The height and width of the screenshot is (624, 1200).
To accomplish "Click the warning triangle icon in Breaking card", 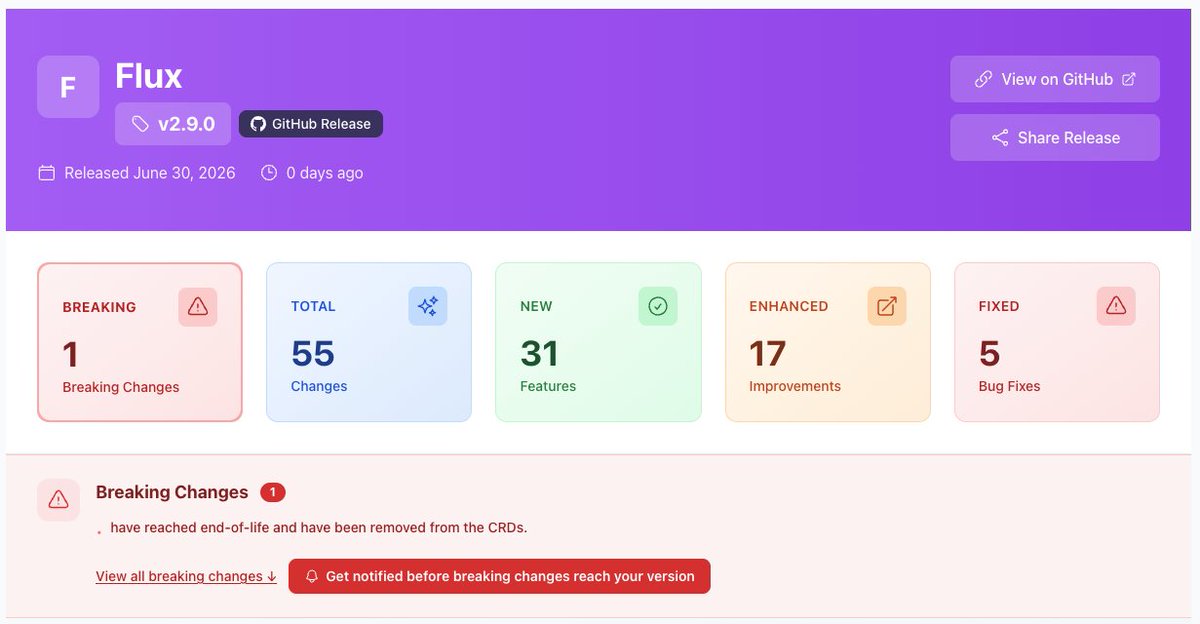I will [x=198, y=307].
